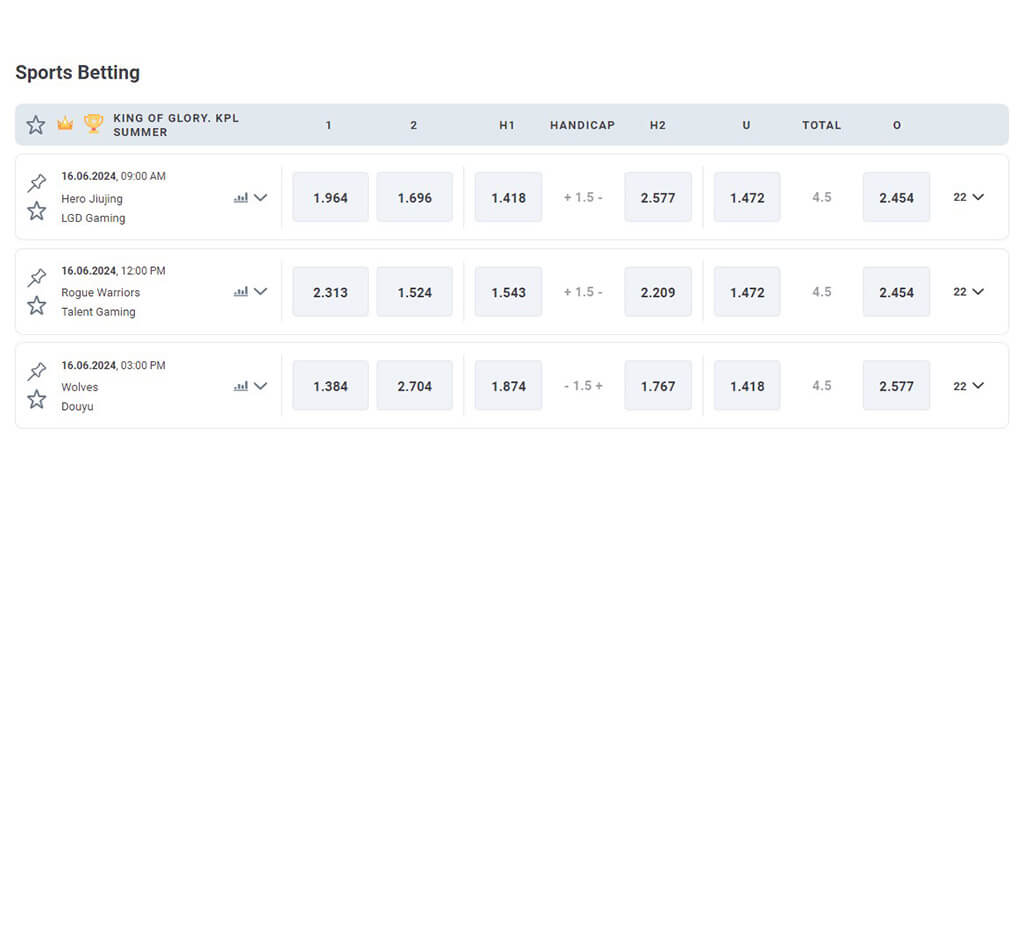Select H2 handicap odds 1.767

658,386
